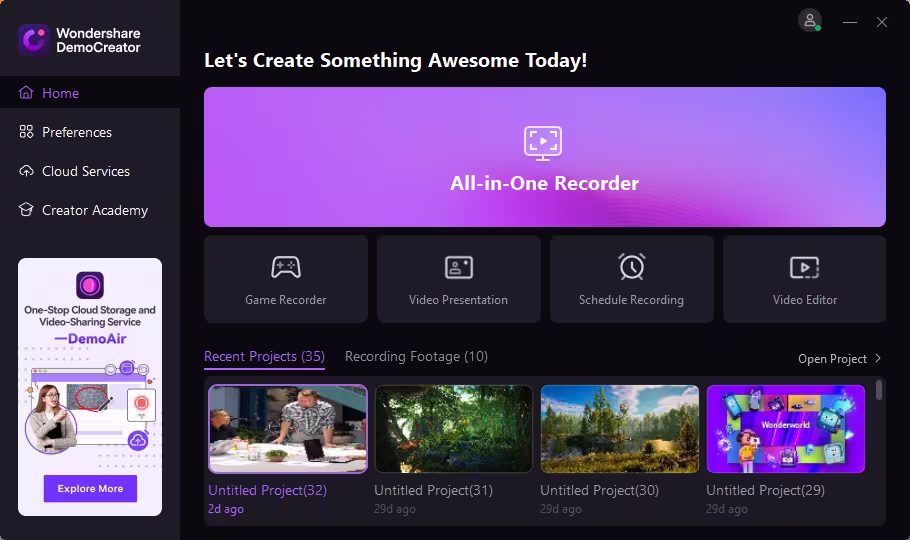Minimize the DemoCreator window

pyautogui.click(x=850, y=22)
